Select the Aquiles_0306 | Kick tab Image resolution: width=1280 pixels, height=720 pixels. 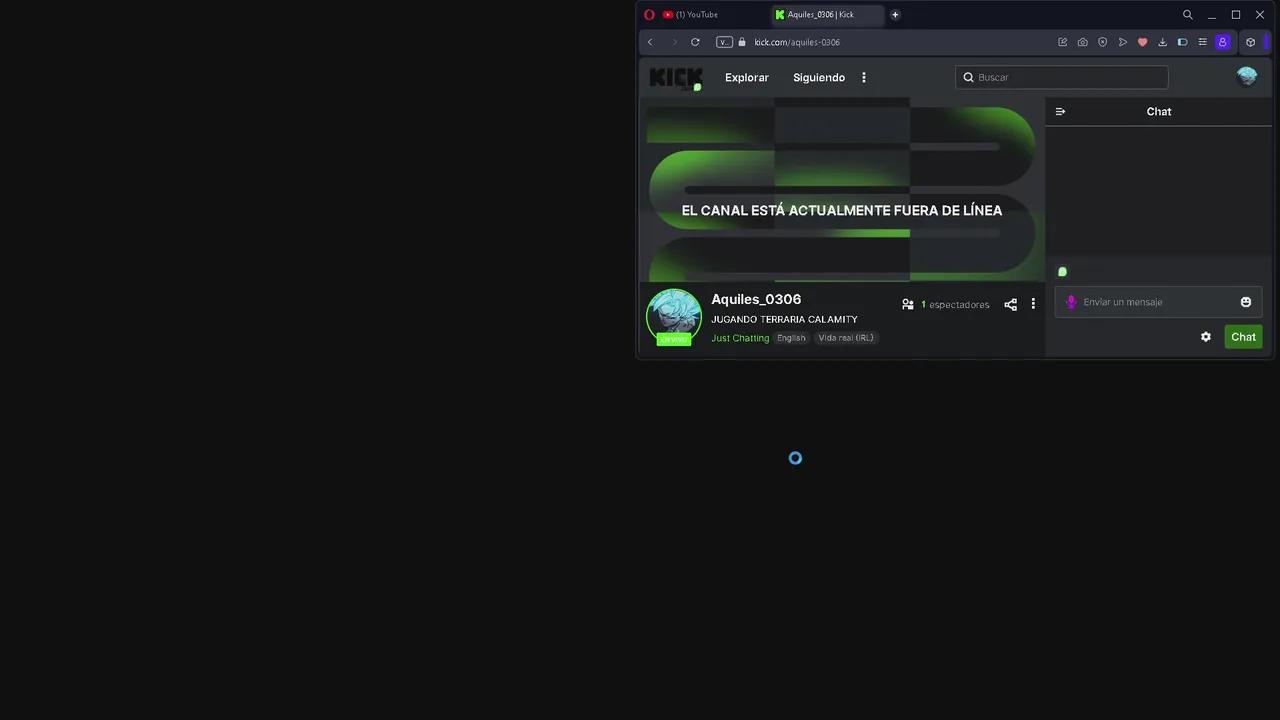pyautogui.click(x=828, y=15)
